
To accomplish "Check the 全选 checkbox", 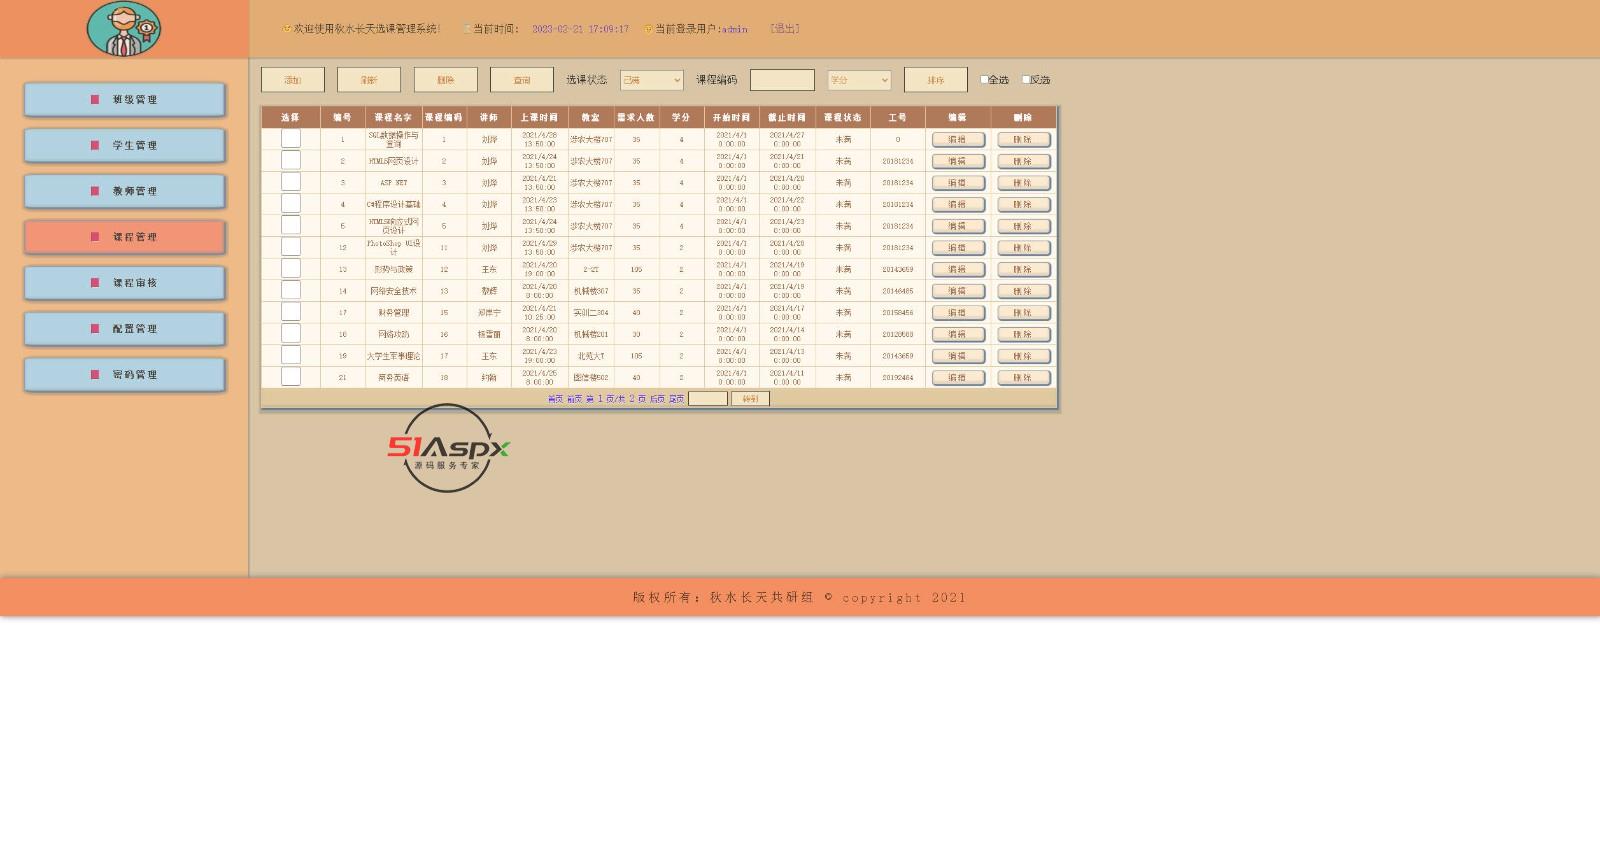I will click(x=984, y=80).
